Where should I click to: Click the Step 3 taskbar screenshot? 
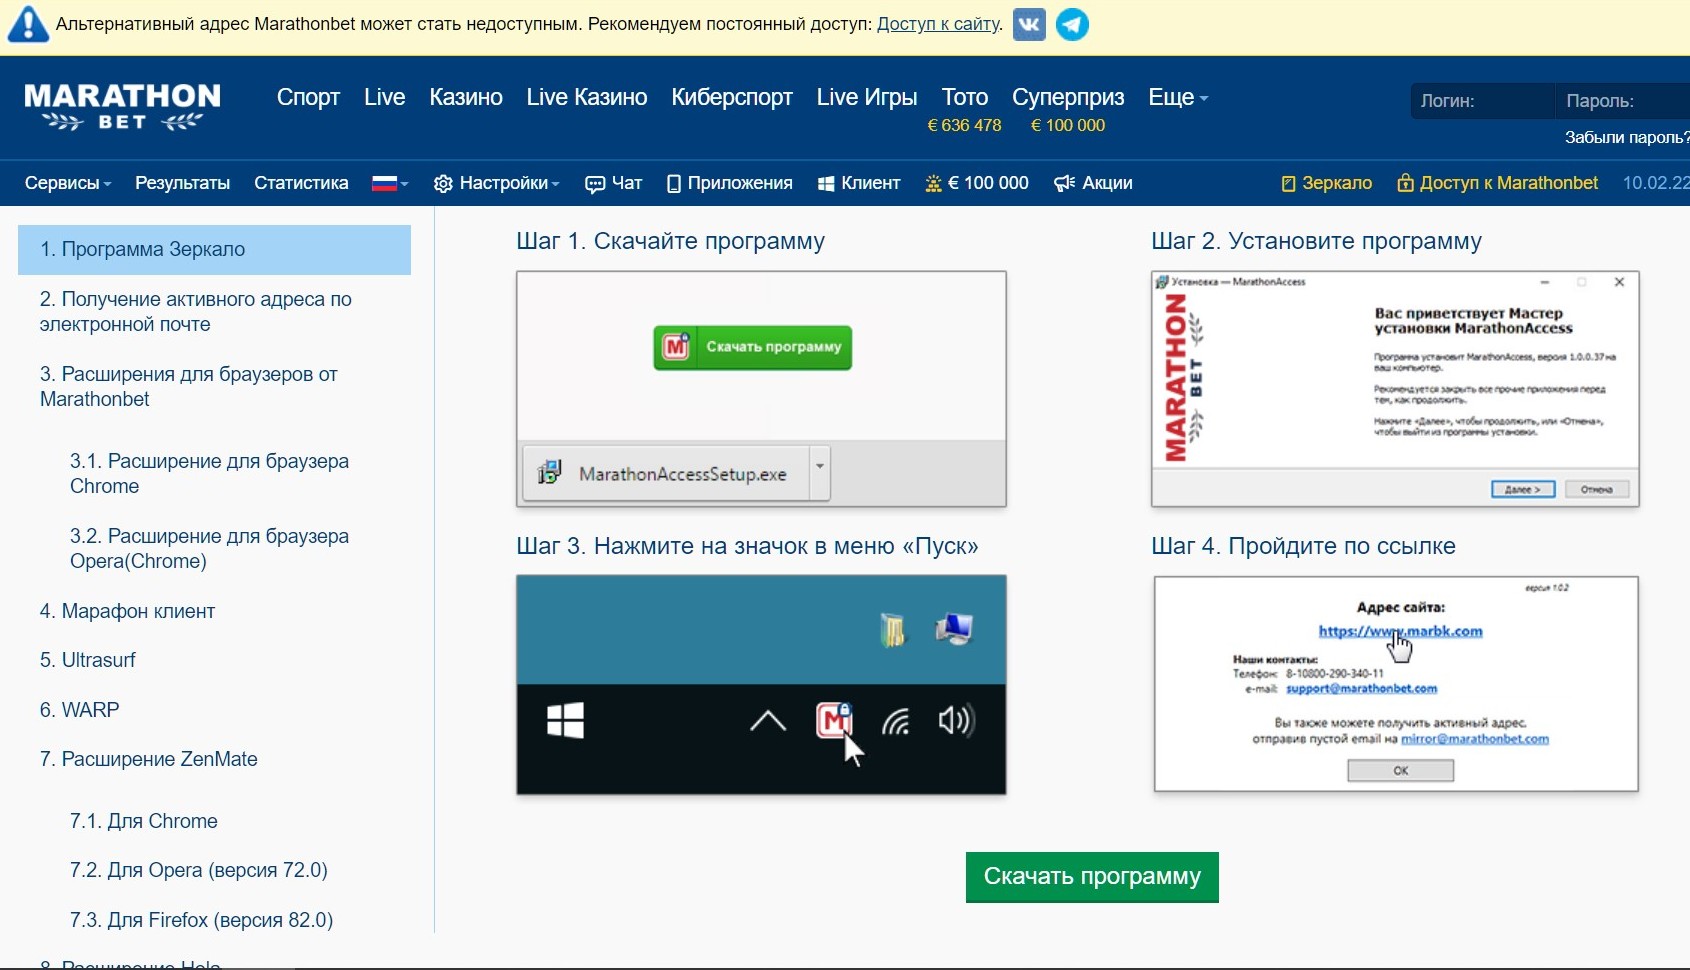point(761,685)
